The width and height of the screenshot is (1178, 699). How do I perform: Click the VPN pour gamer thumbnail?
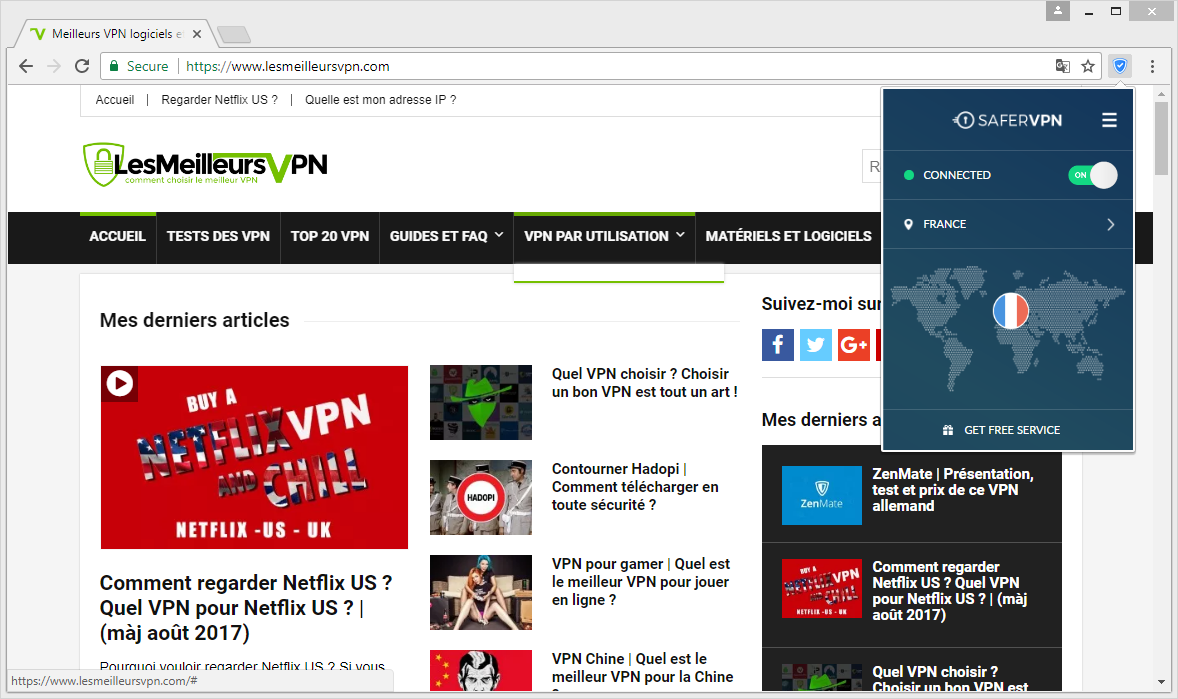tap(481, 592)
